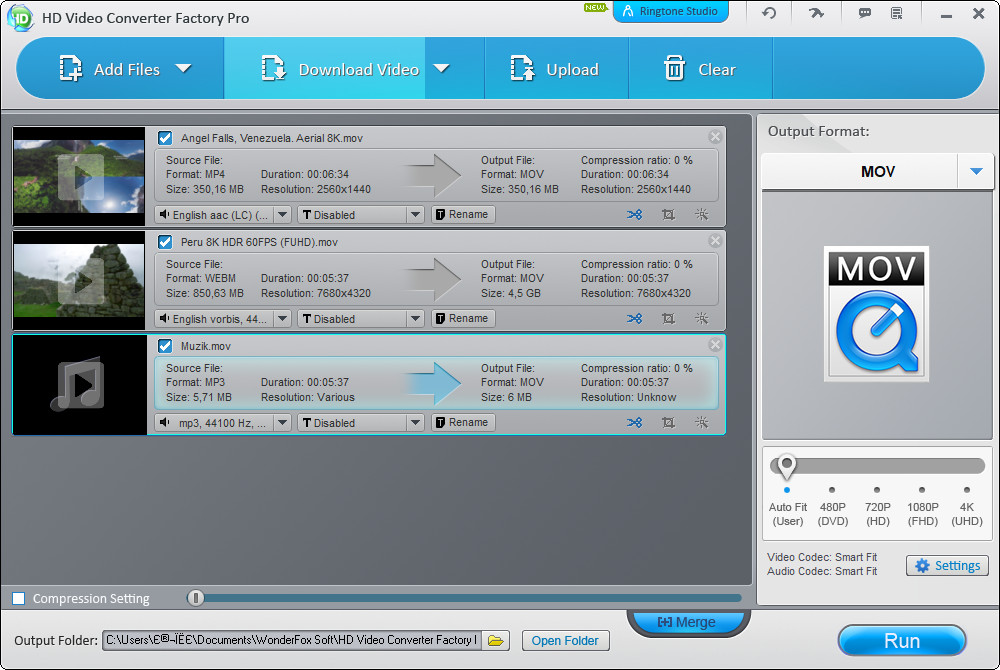The height and width of the screenshot is (670, 1000).
Task: Uncheck the Muzik.mov file checkbox
Action: click(x=165, y=346)
